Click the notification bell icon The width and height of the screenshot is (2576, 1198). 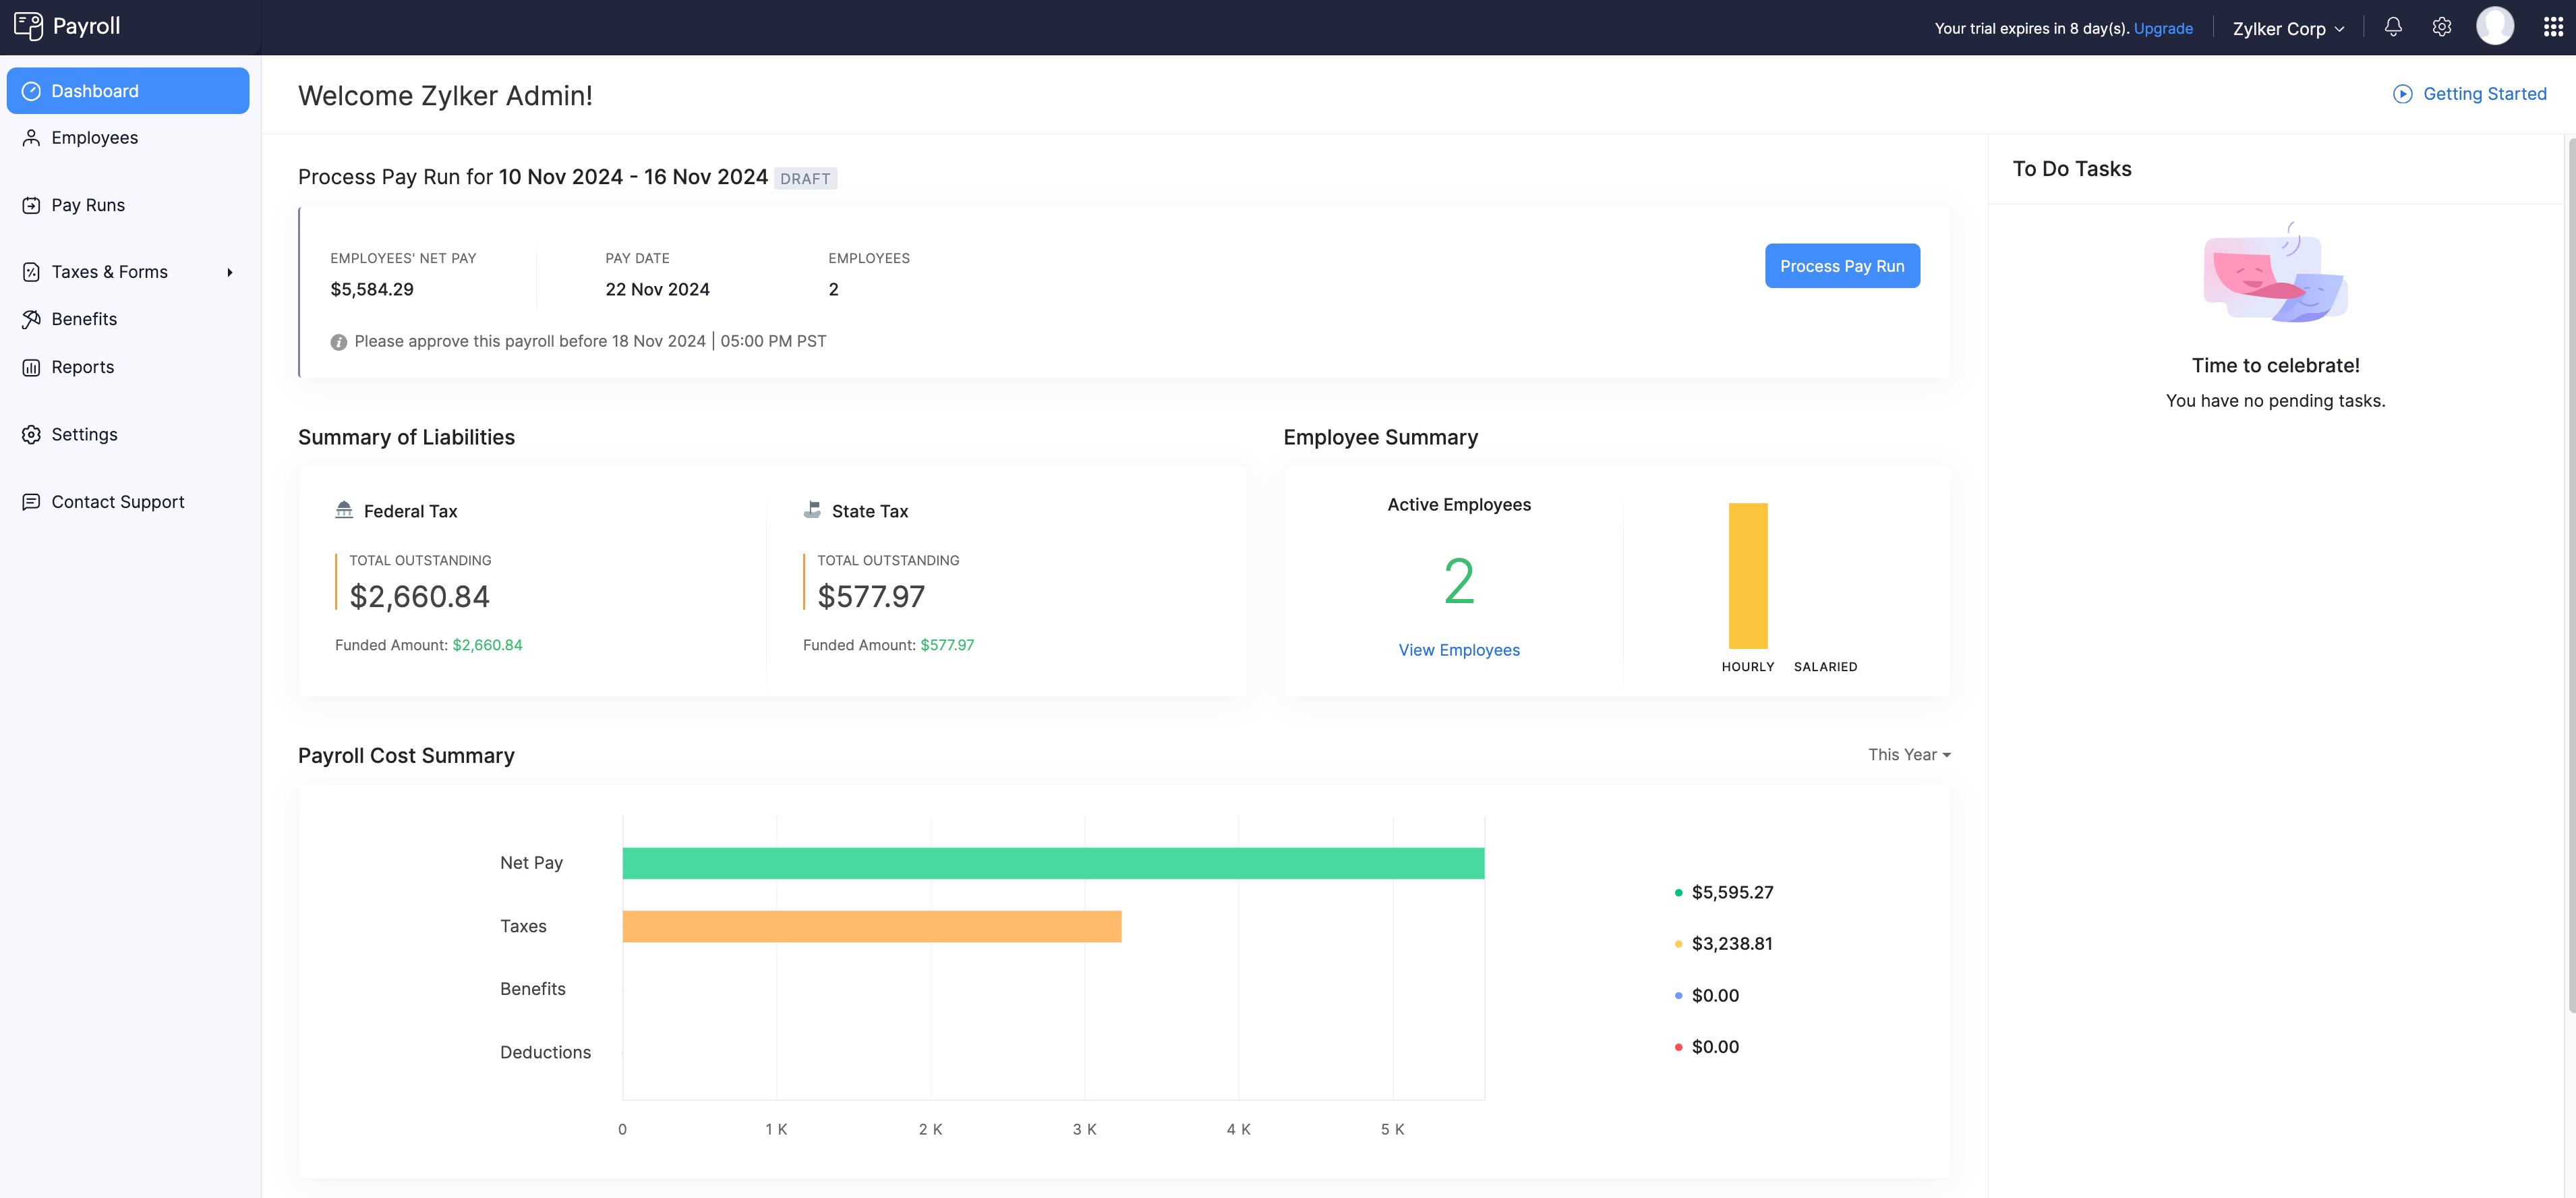click(2394, 27)
